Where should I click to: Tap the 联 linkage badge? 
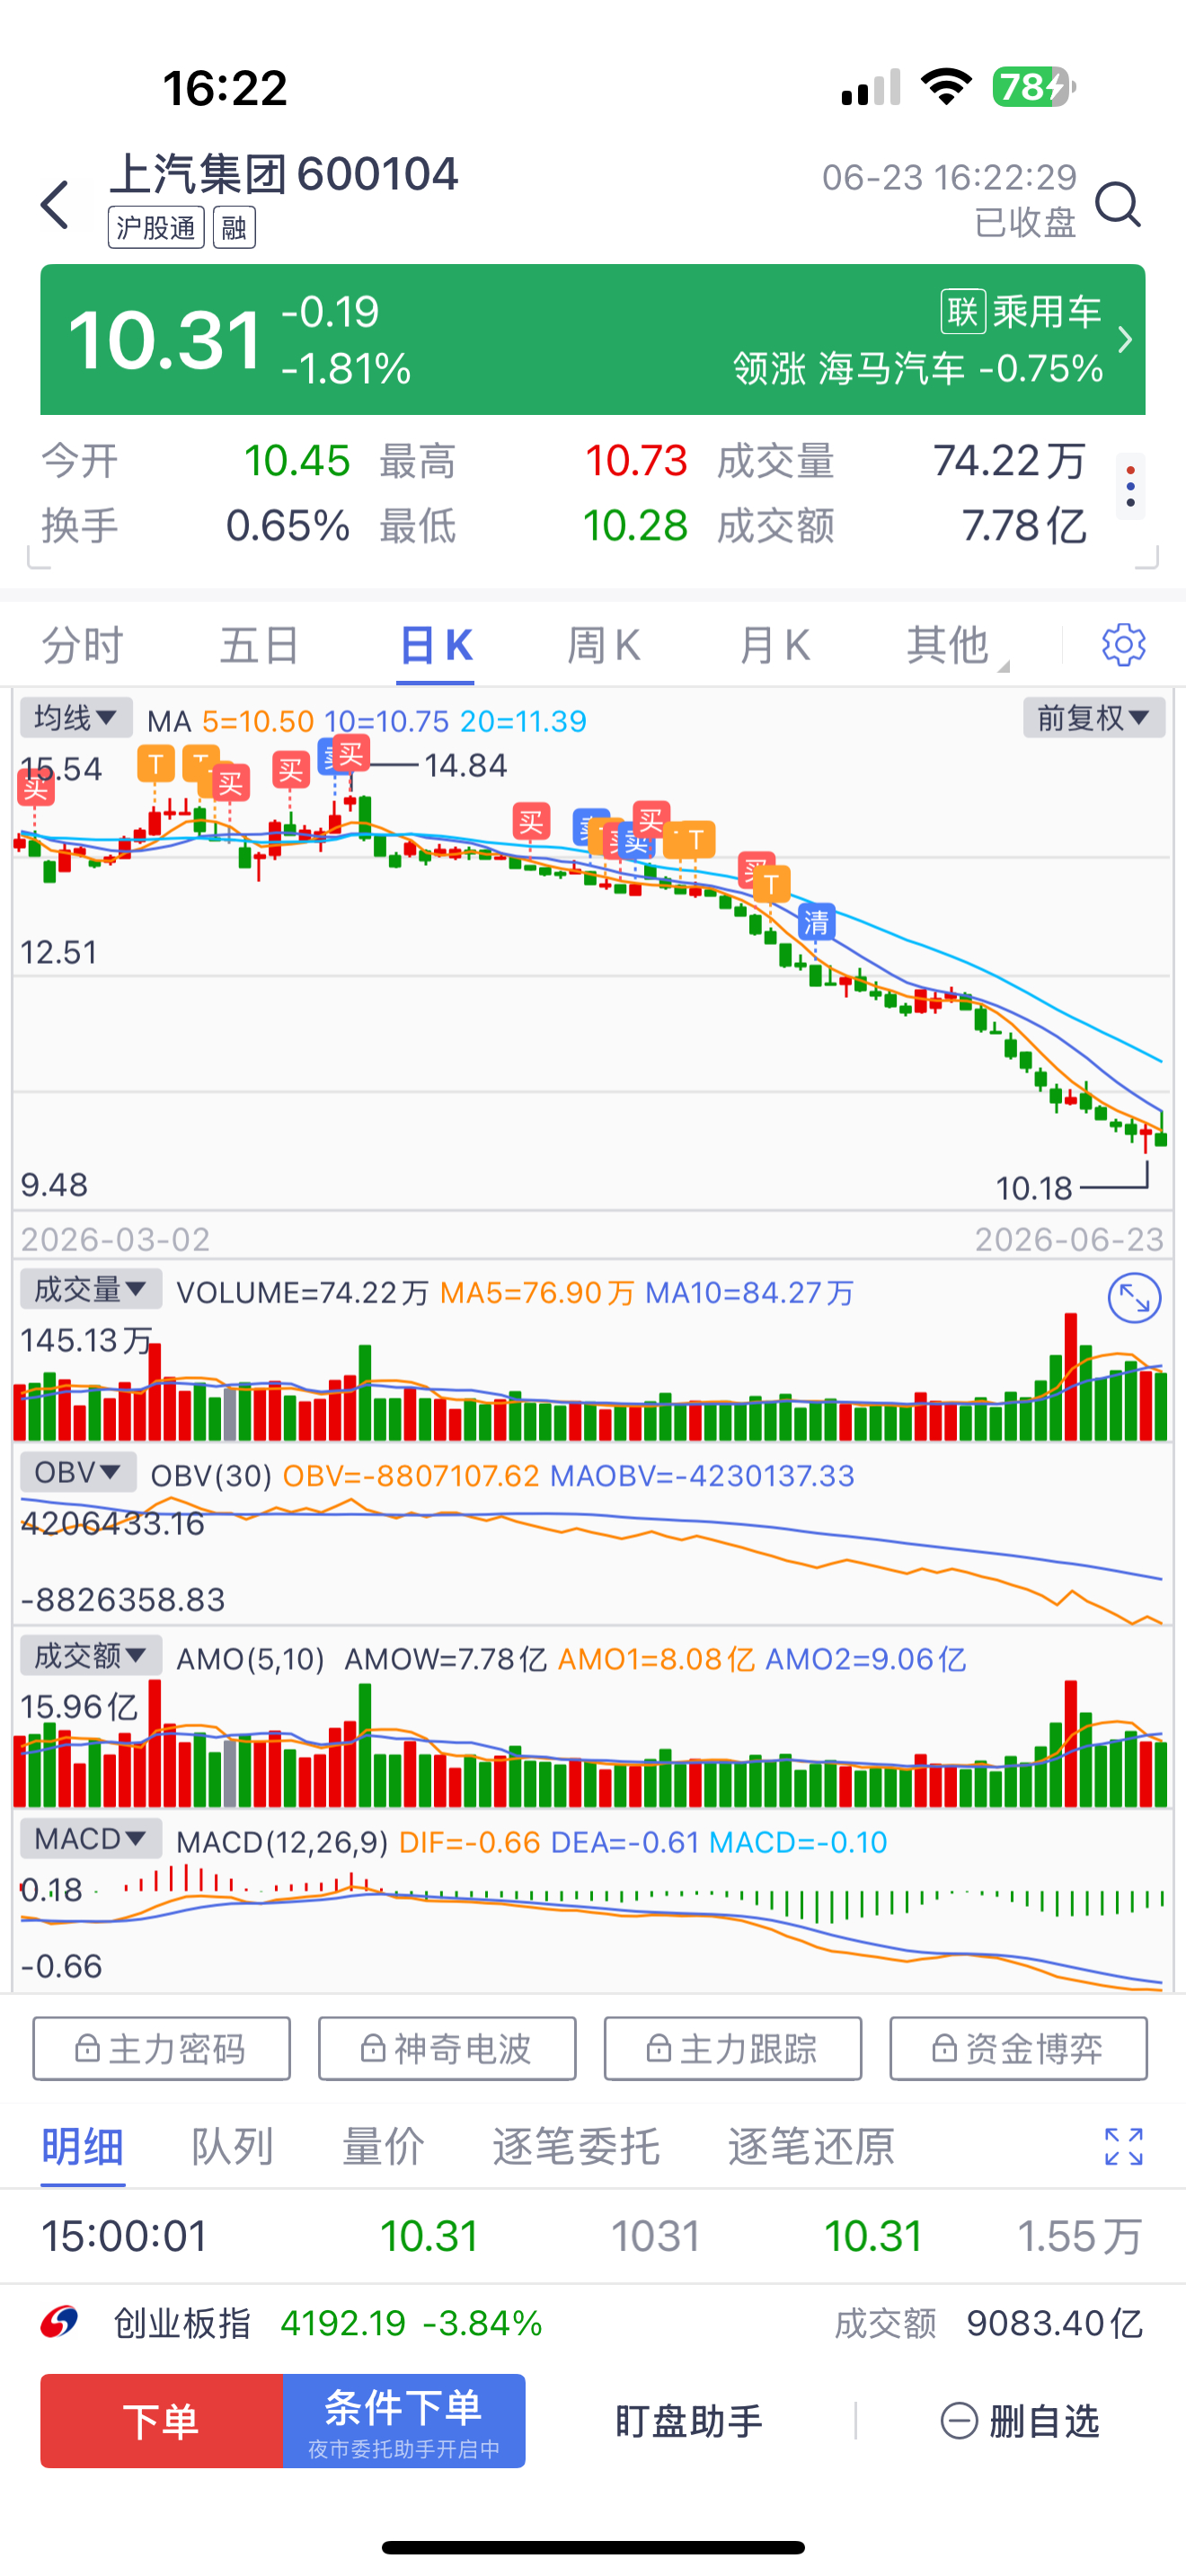coord(963,312)
